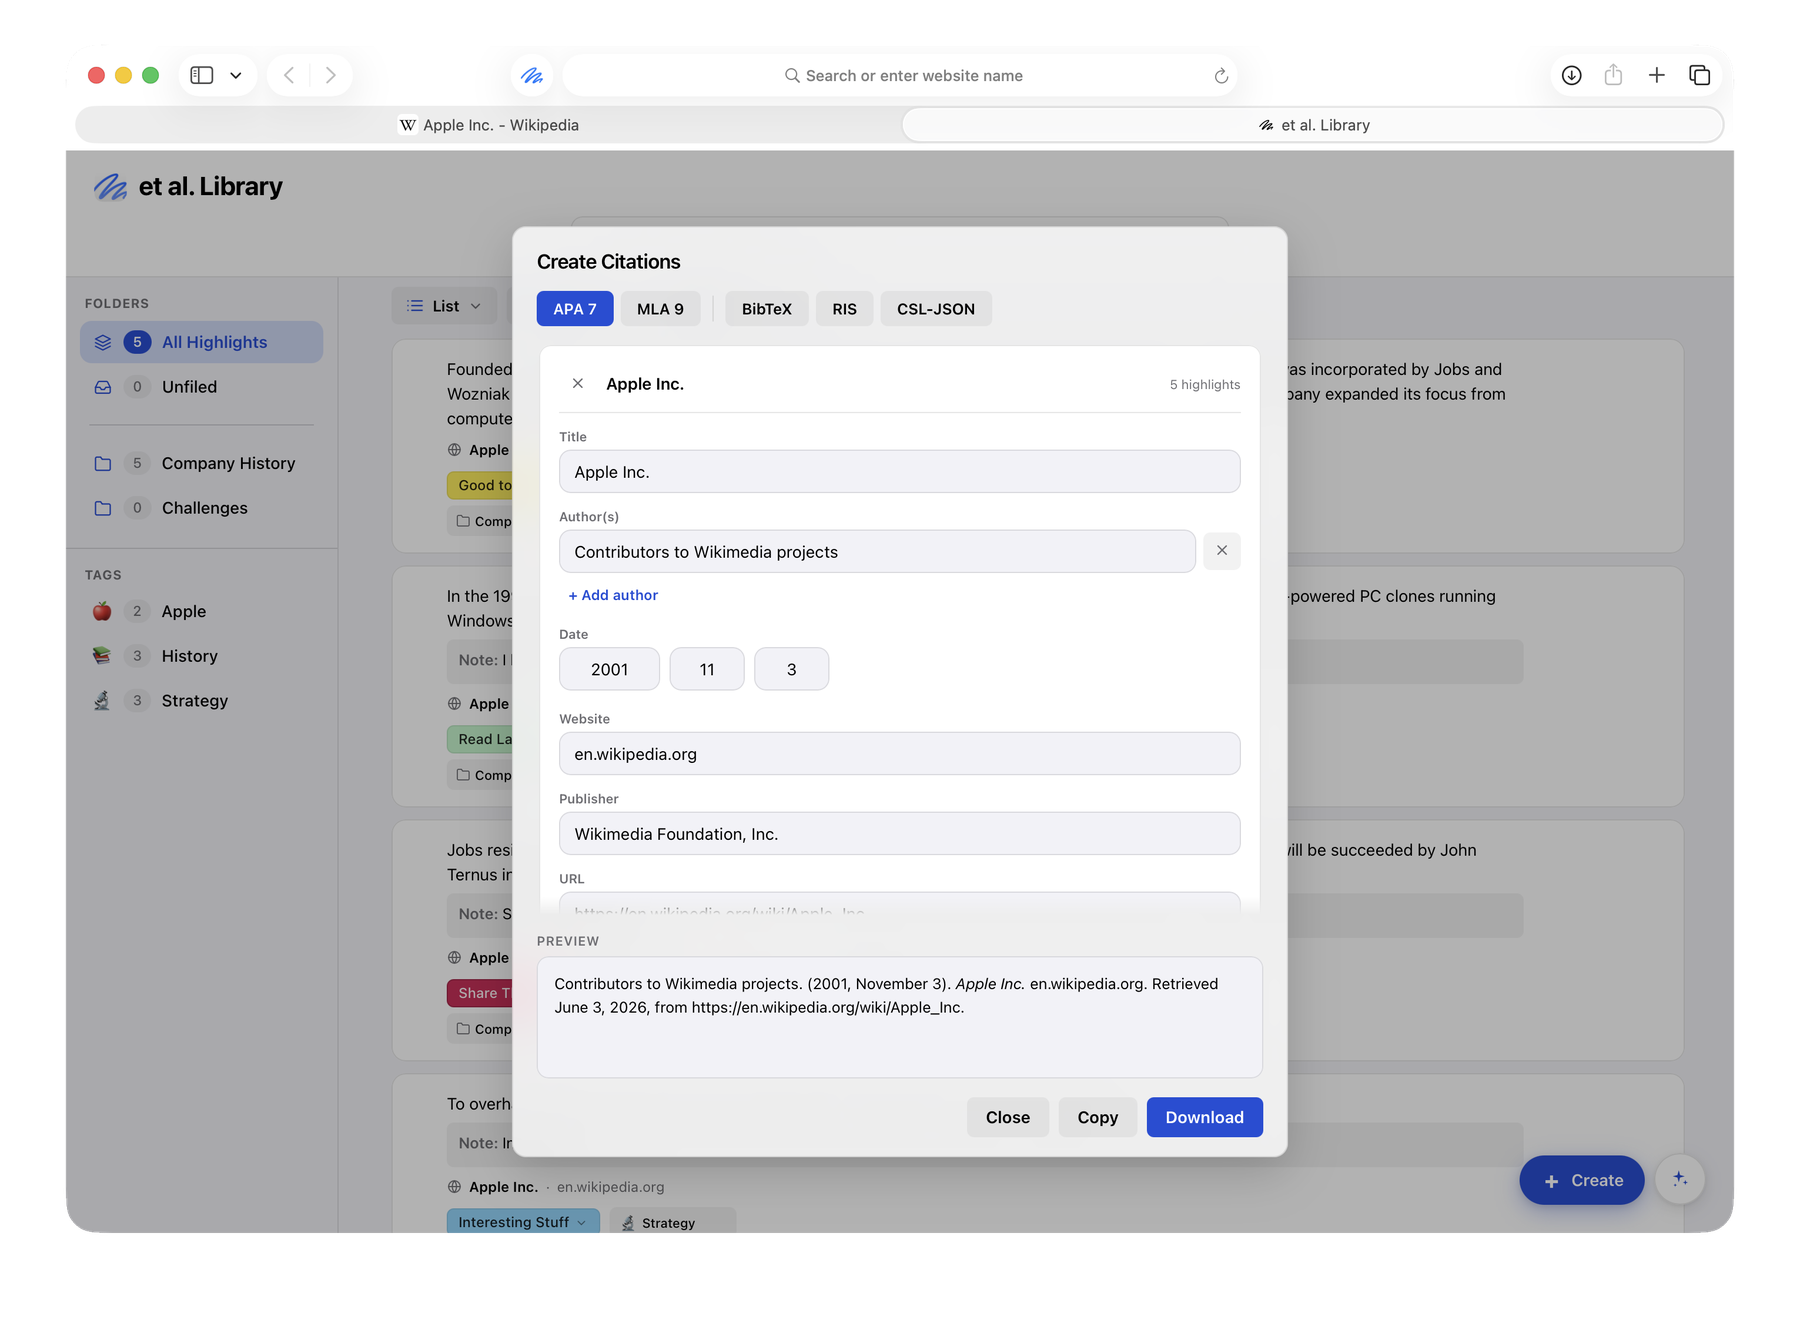Select the RIS citation format
The image size is (1800, 1320).
[844, 309]
